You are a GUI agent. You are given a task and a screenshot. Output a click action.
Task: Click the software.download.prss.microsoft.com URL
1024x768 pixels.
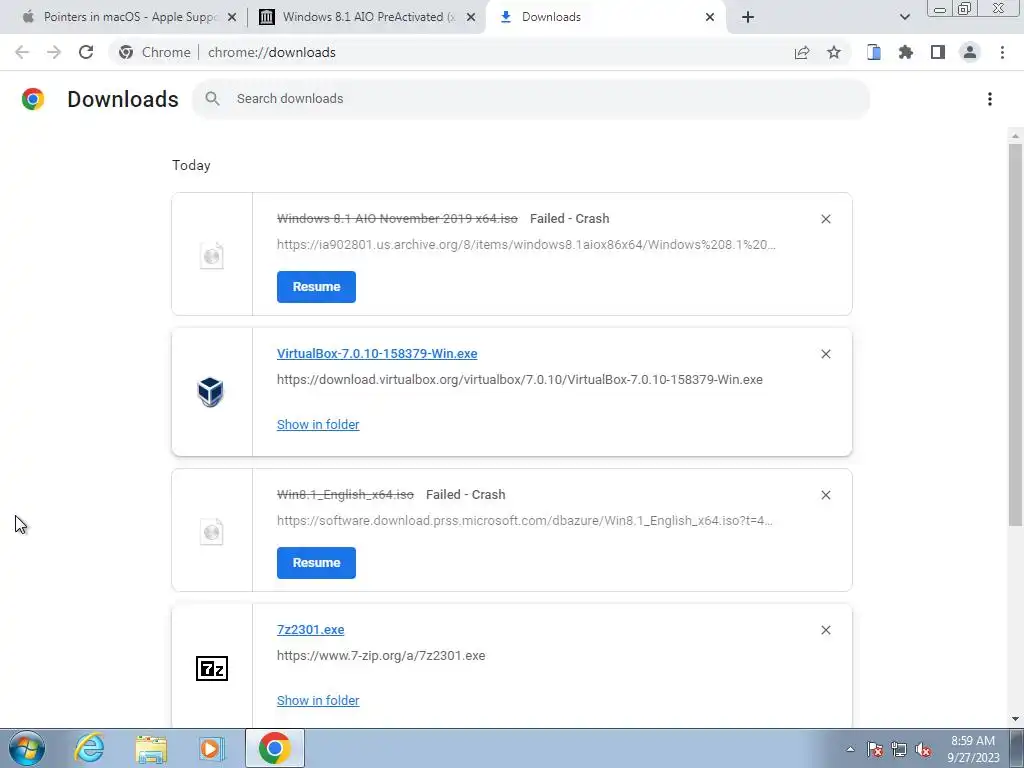click(524, 520)
